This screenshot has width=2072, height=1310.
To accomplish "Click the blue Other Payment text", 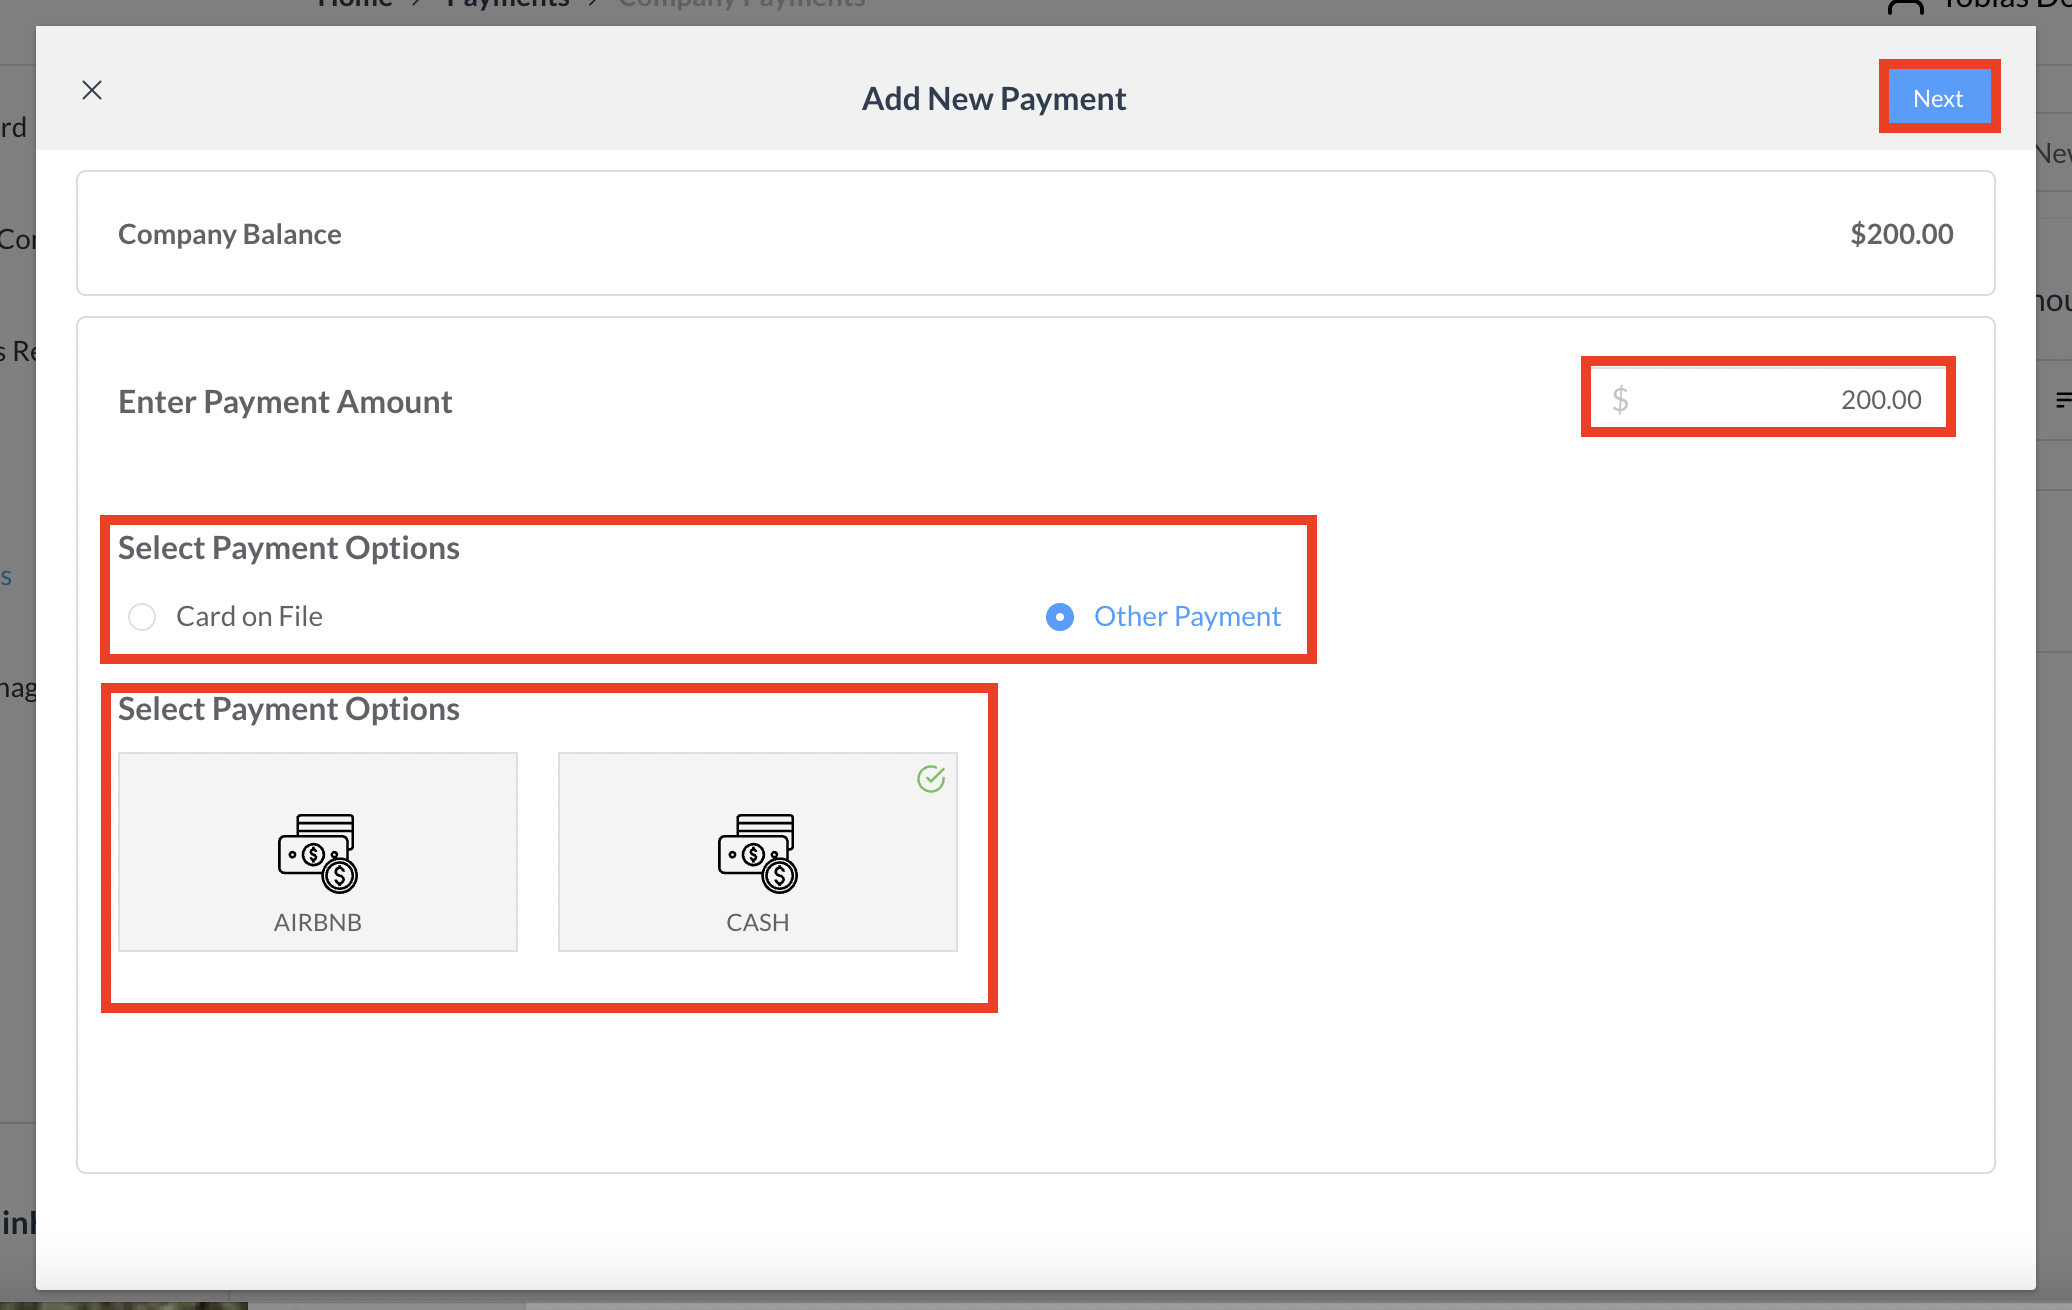I will click(x=1187, y=617).
